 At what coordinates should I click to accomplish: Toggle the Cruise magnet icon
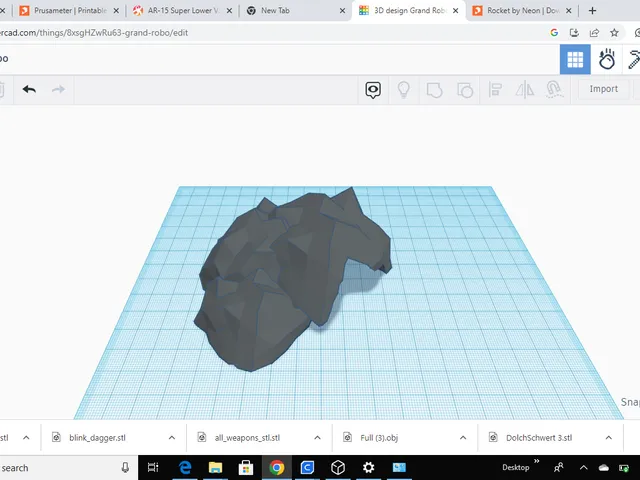pyautogui.click(x=554, y=89)
